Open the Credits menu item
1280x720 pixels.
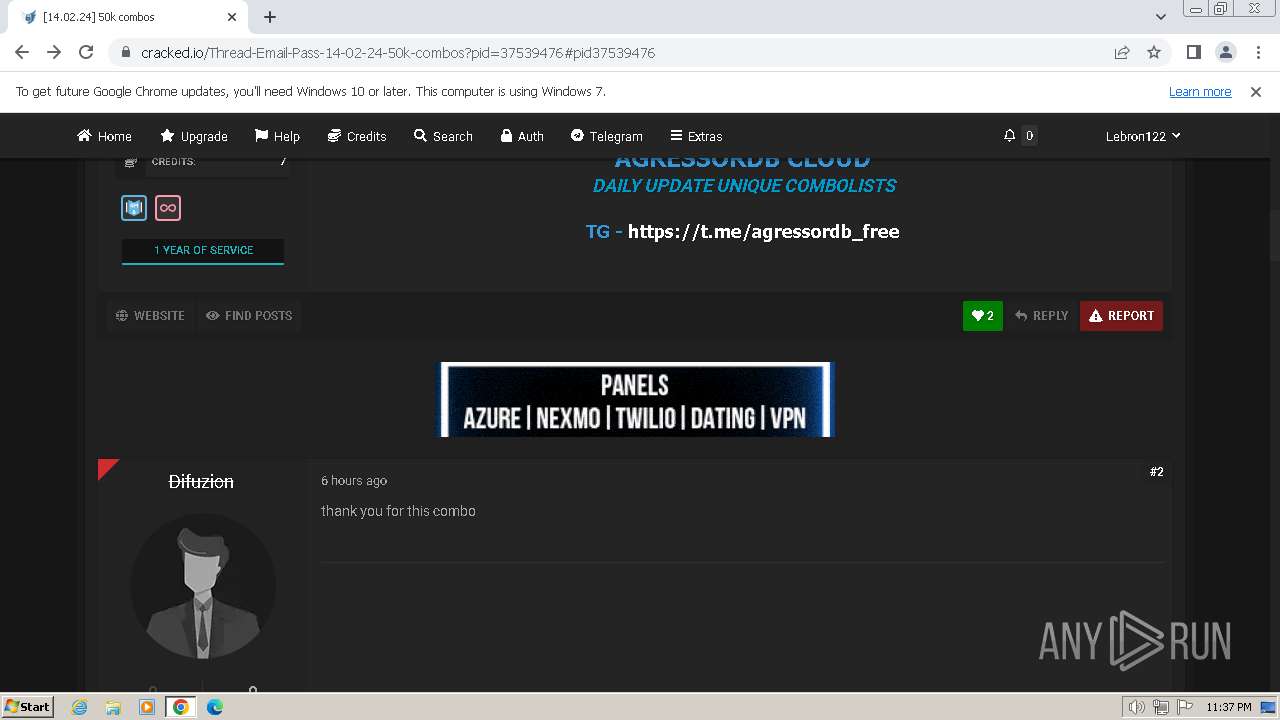[x=357, y=136]
